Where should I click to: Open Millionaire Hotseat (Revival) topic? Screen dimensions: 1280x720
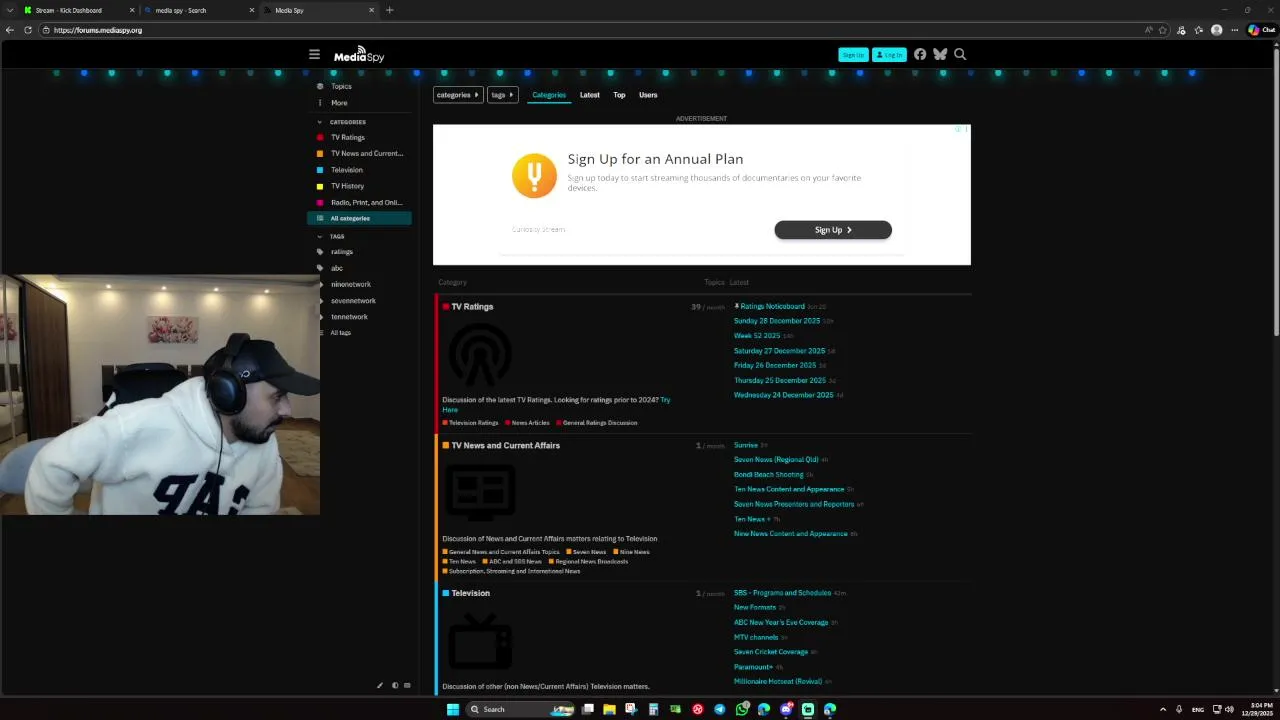[778, 681]
